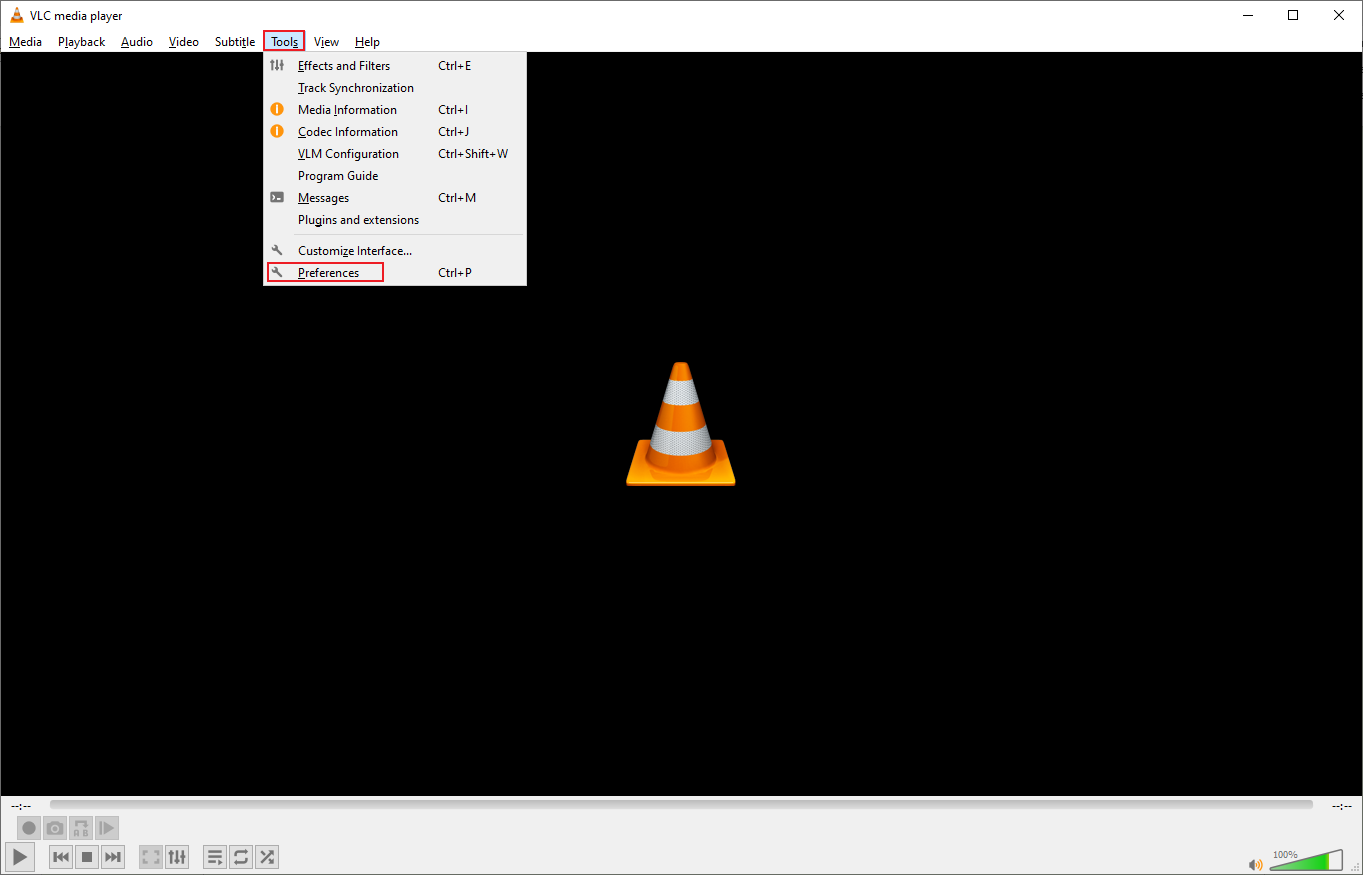The width and height of the screenshot is (1363, 875).
Task: Open Preferences from the Tools menu
Action: pos(327,272)
